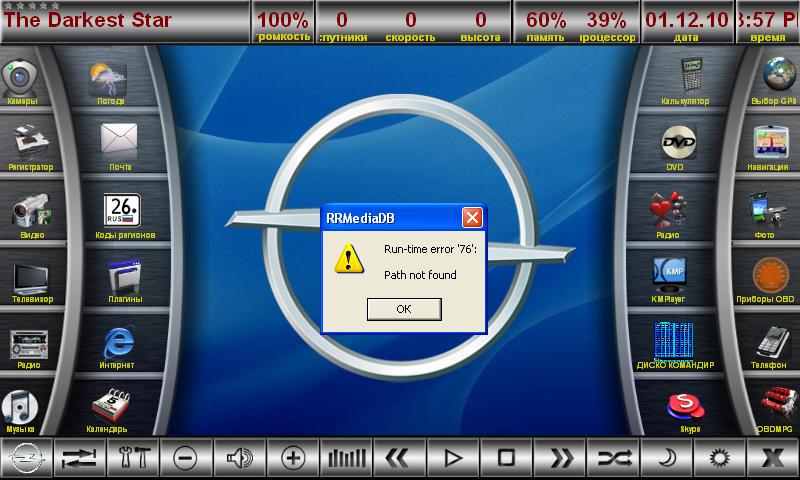The width and height of the screenshot is (800, 480).
Task: Increase volume with the plus button
Action: tap(293, 458)
